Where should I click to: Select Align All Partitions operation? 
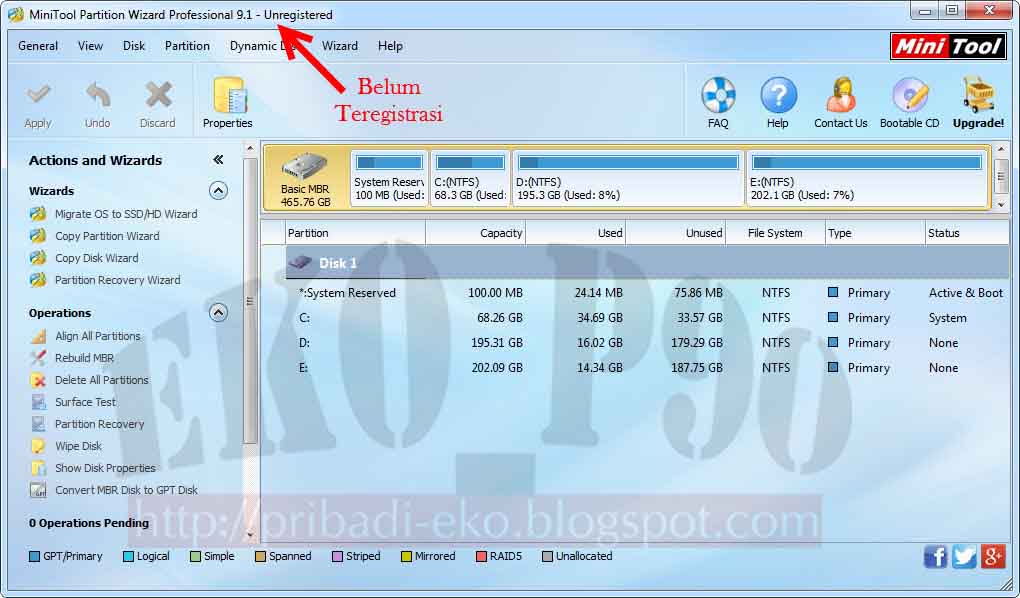pos(98,336)
